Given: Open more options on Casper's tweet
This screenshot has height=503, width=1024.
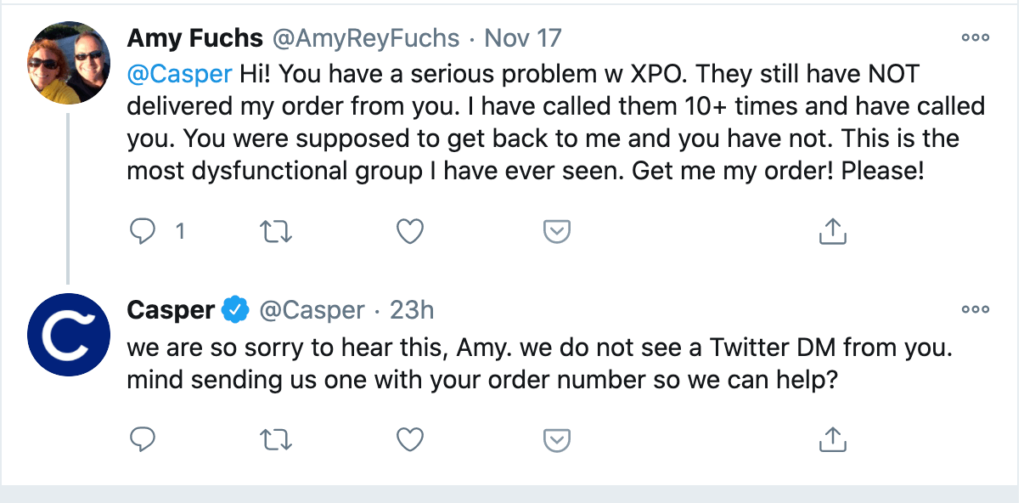Looking at the screenshot, I should click(x=974, y=310).
